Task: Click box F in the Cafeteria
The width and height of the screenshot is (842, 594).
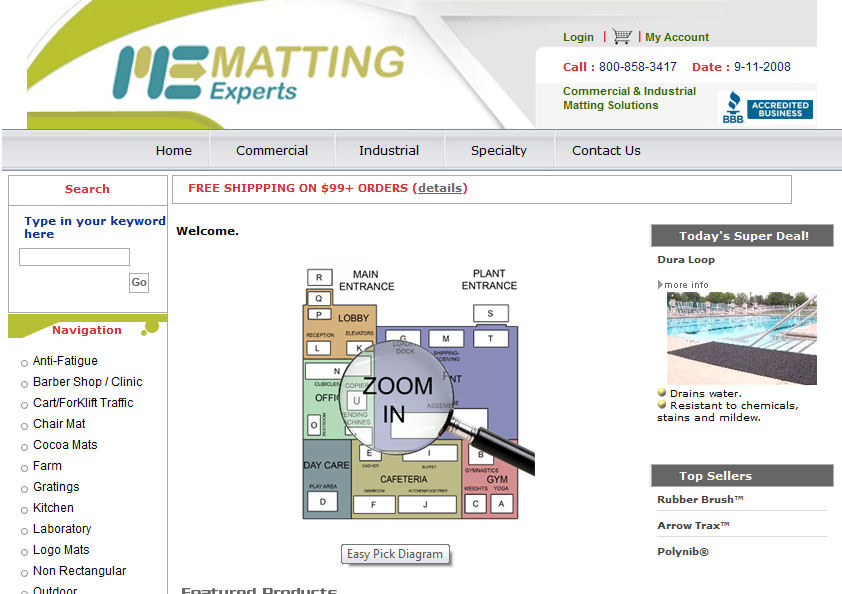Action: 374,504
